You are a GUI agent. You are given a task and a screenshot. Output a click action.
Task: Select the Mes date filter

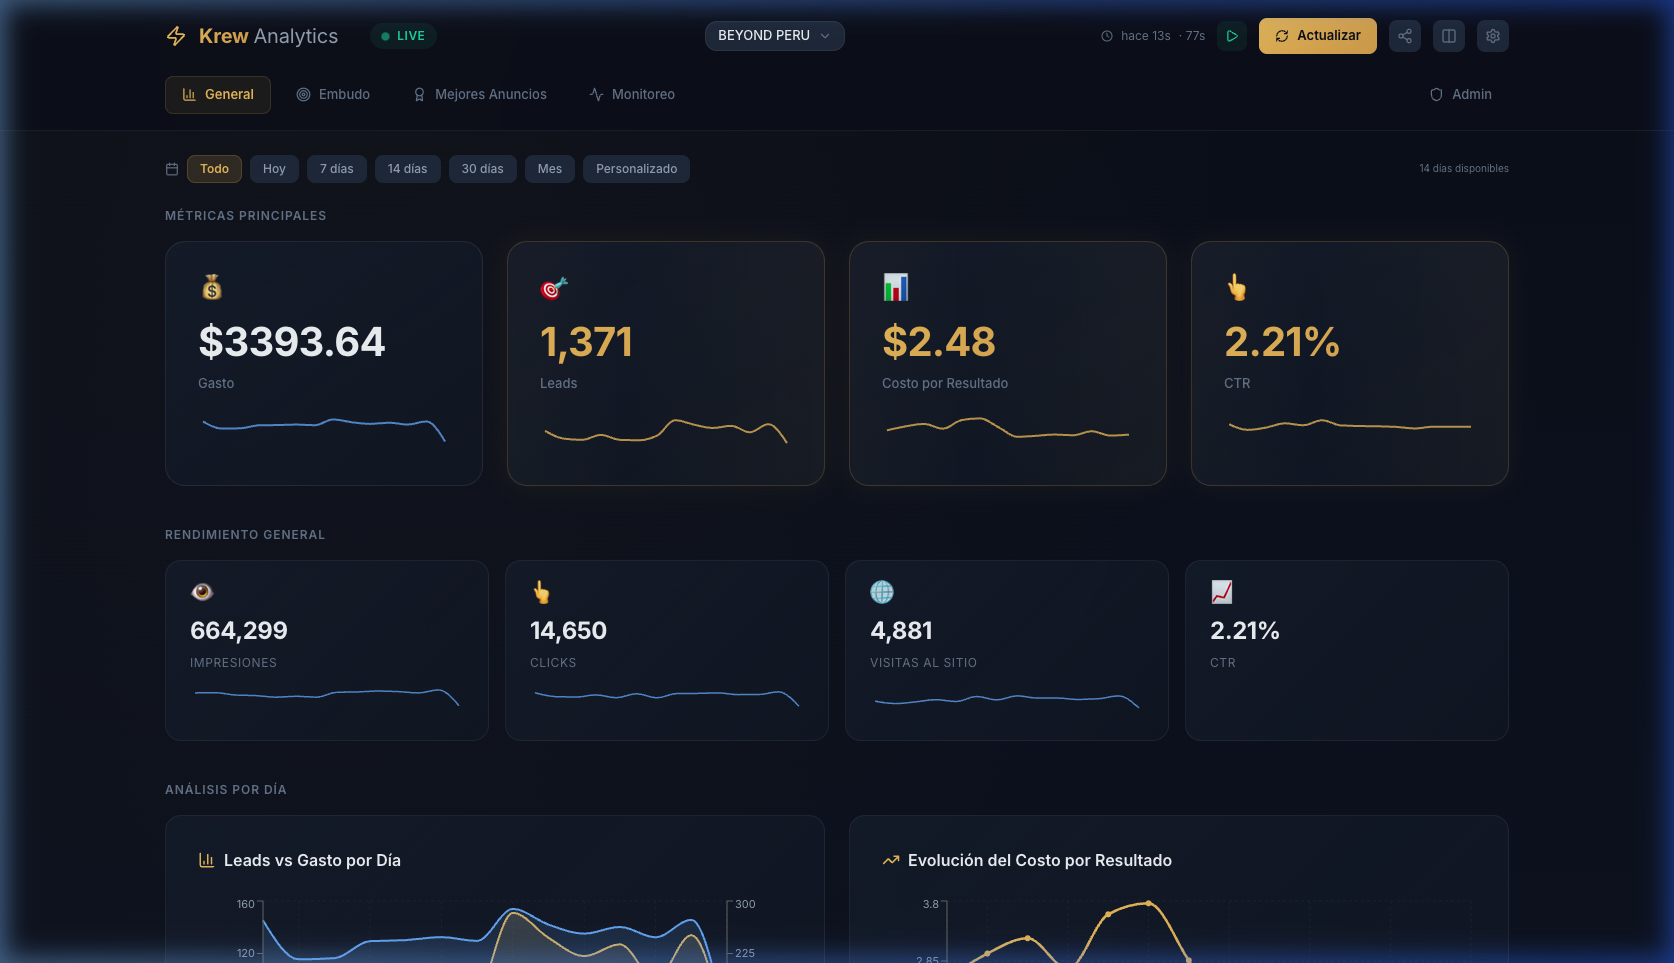(x=549, y=169)
